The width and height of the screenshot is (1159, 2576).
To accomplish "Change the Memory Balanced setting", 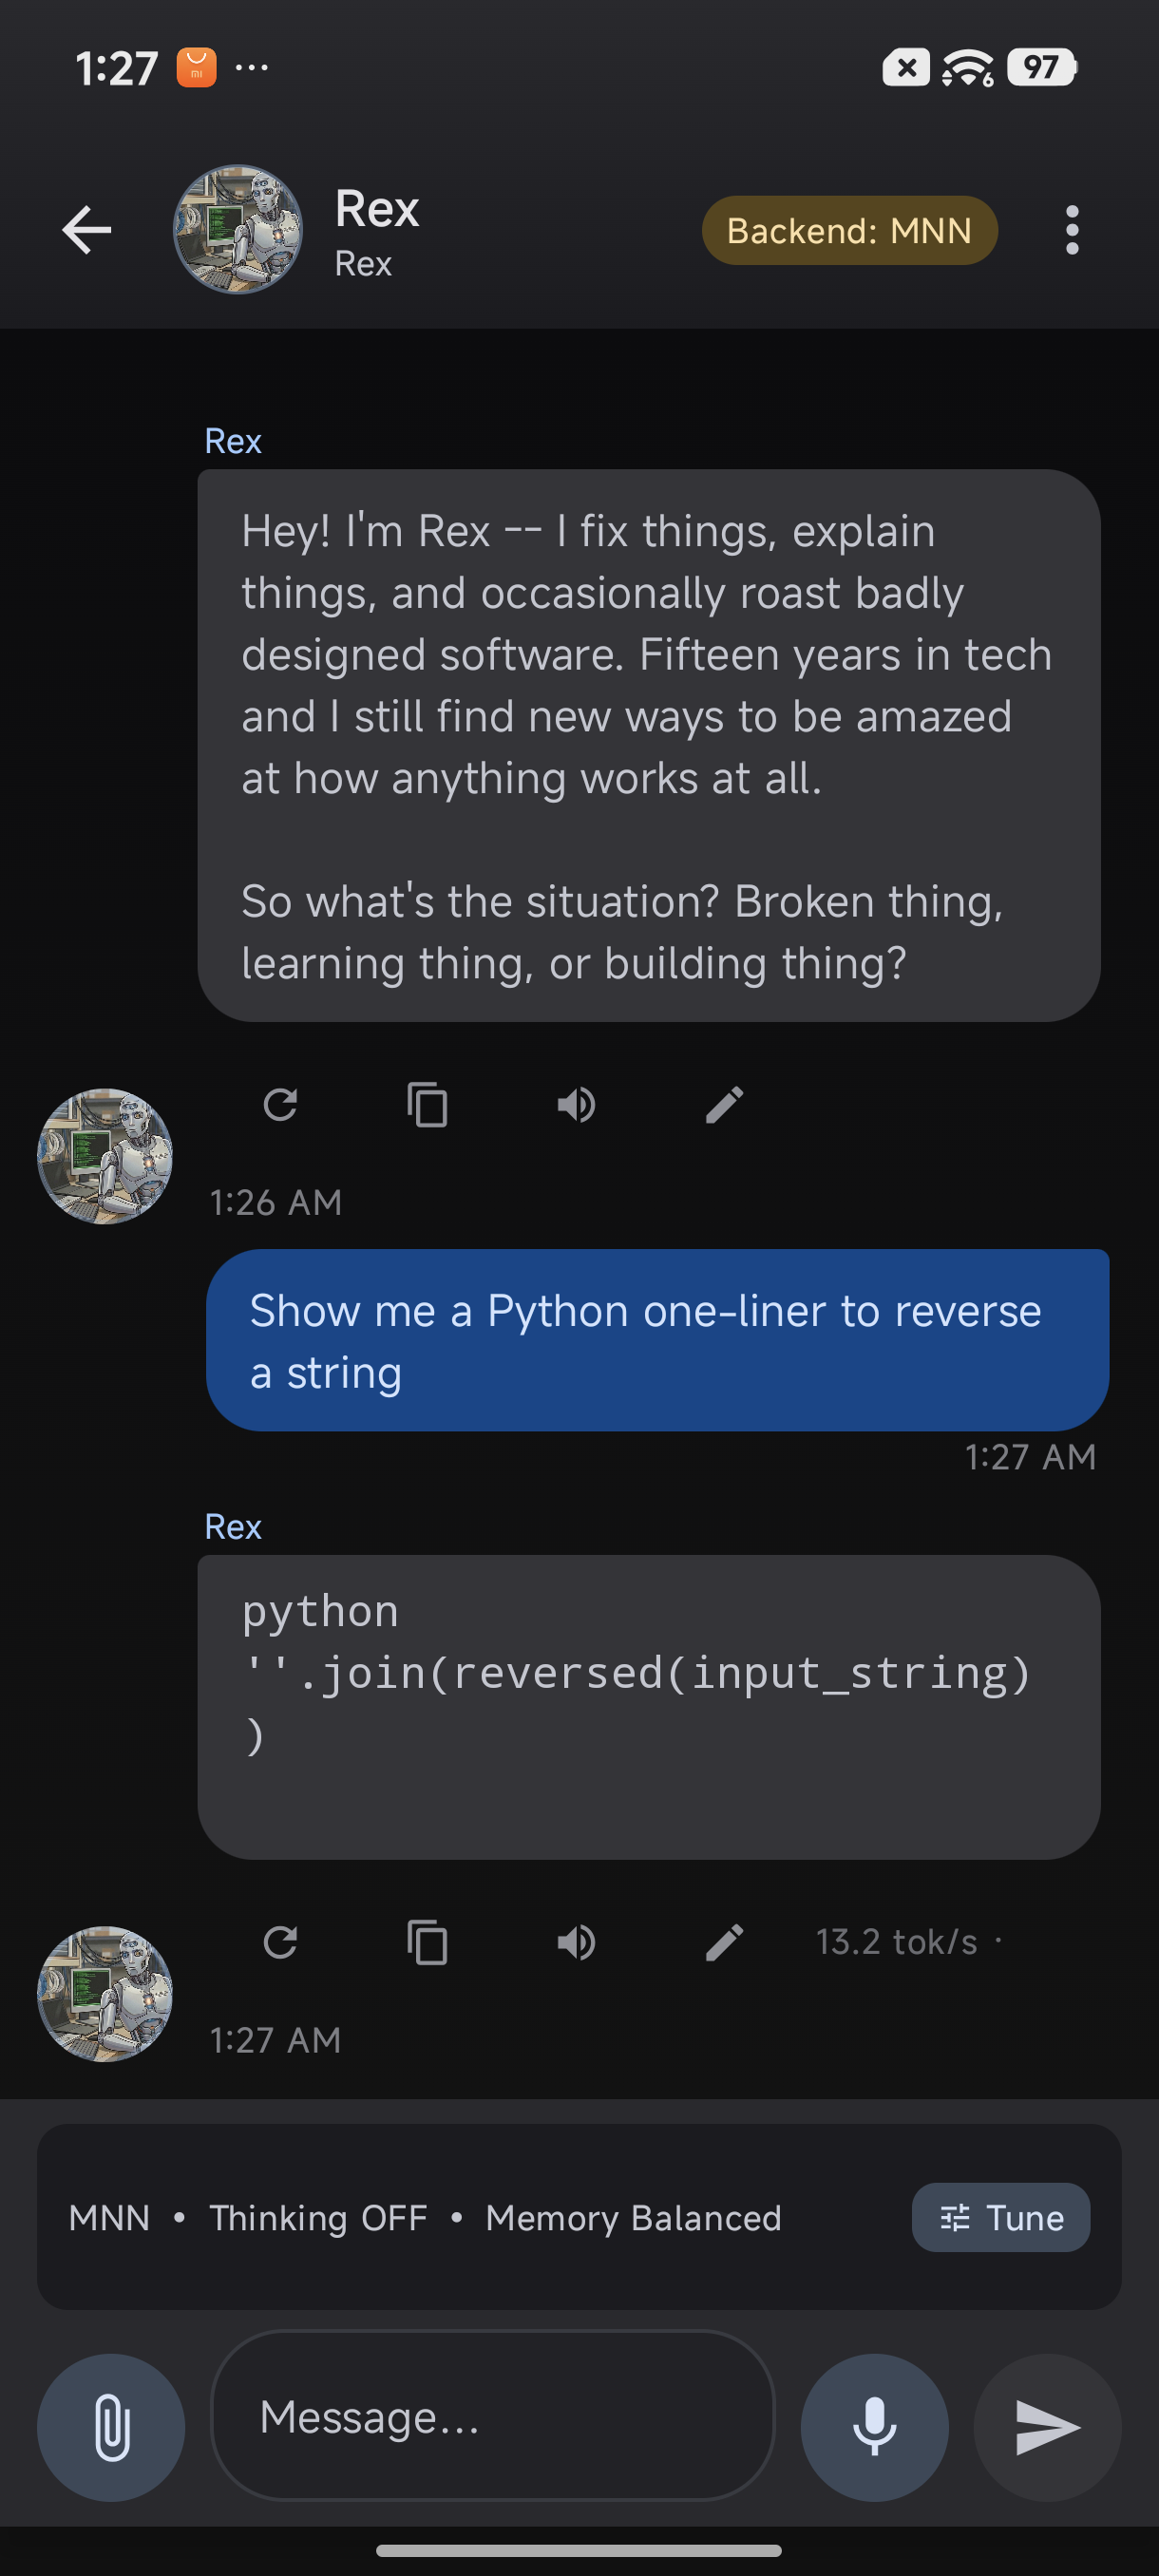I will point(633,2218).
